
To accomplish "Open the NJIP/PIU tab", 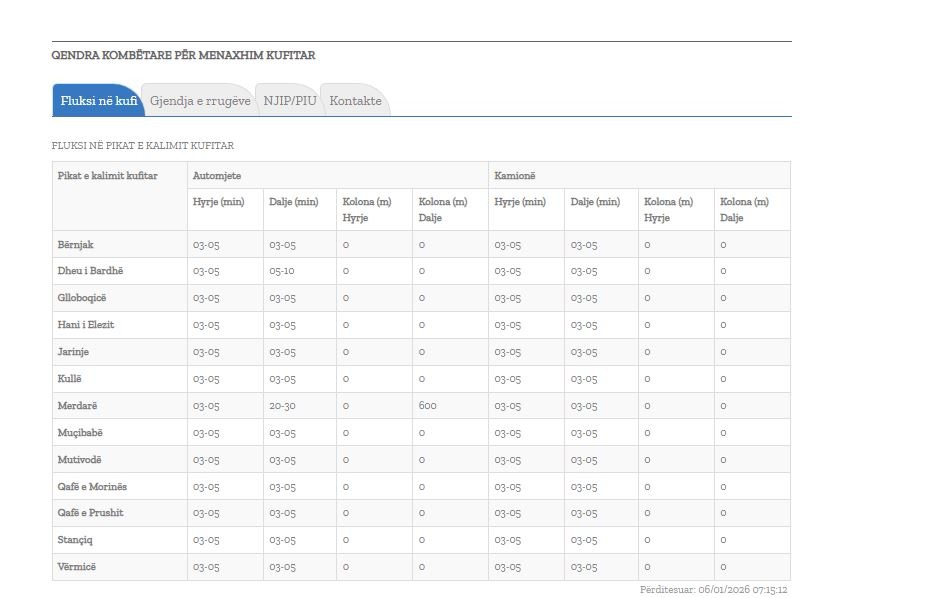I will [x=290, y=101].
